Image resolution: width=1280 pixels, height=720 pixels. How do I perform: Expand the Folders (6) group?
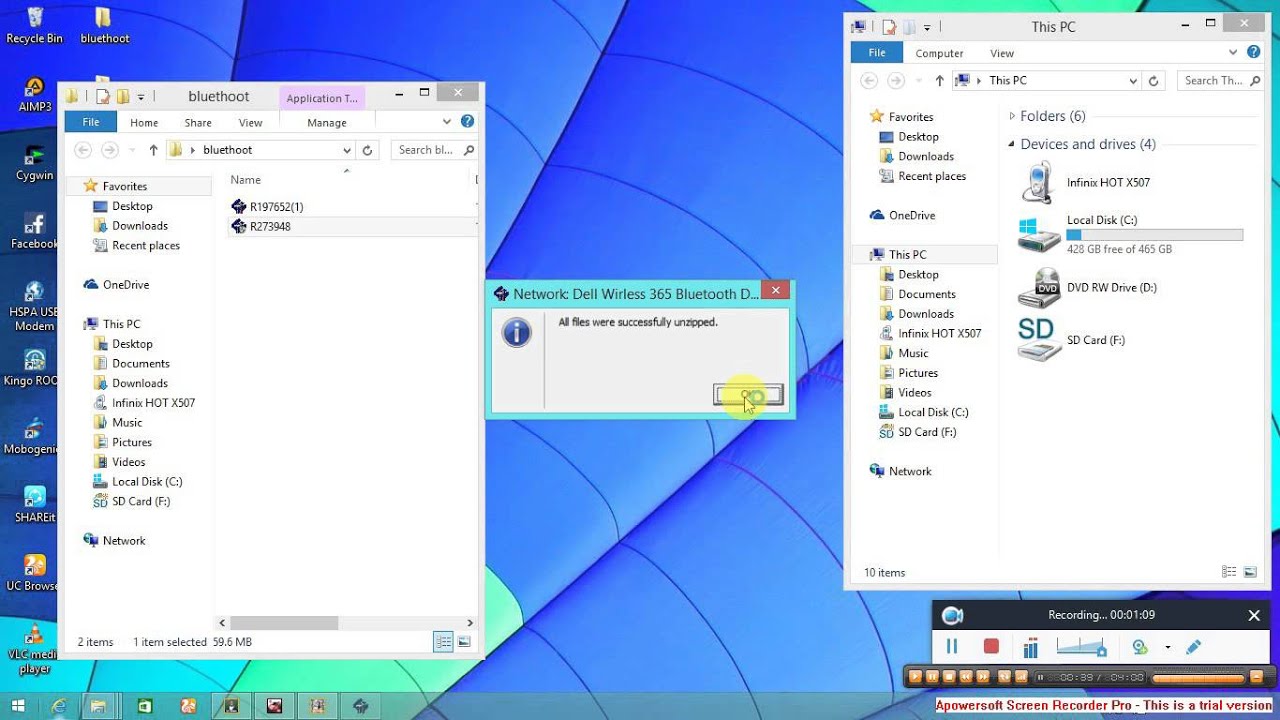pyautogui.click(x=1012, y=116)
